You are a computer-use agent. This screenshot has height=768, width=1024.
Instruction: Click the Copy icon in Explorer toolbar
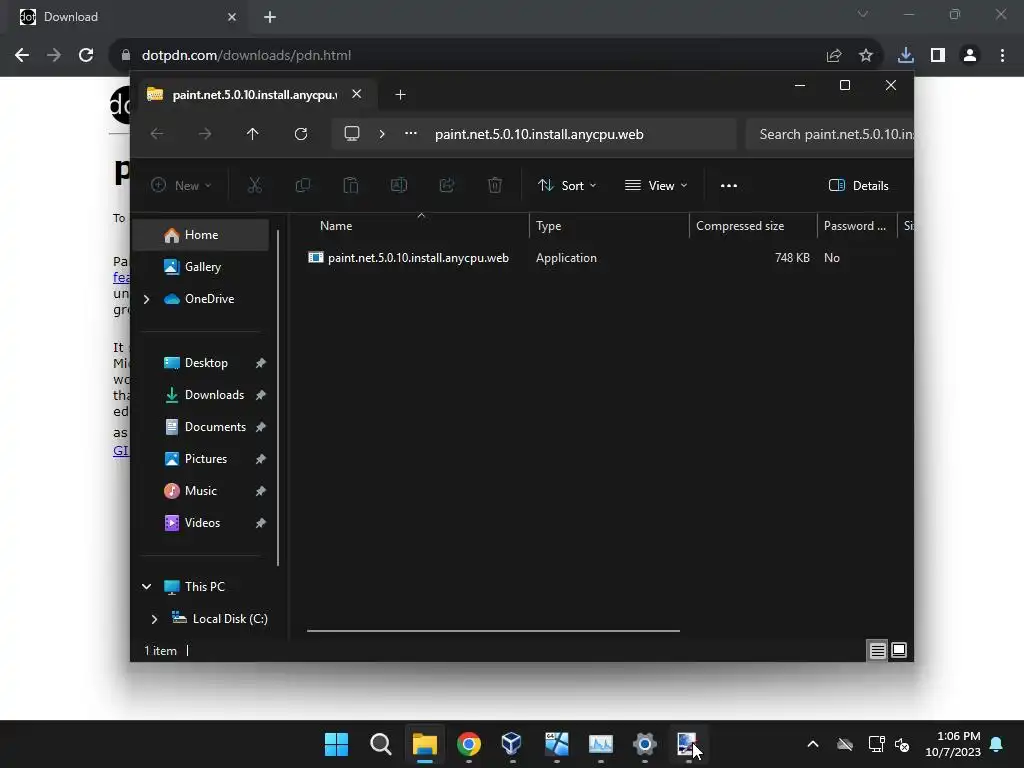tap(302, 185)
